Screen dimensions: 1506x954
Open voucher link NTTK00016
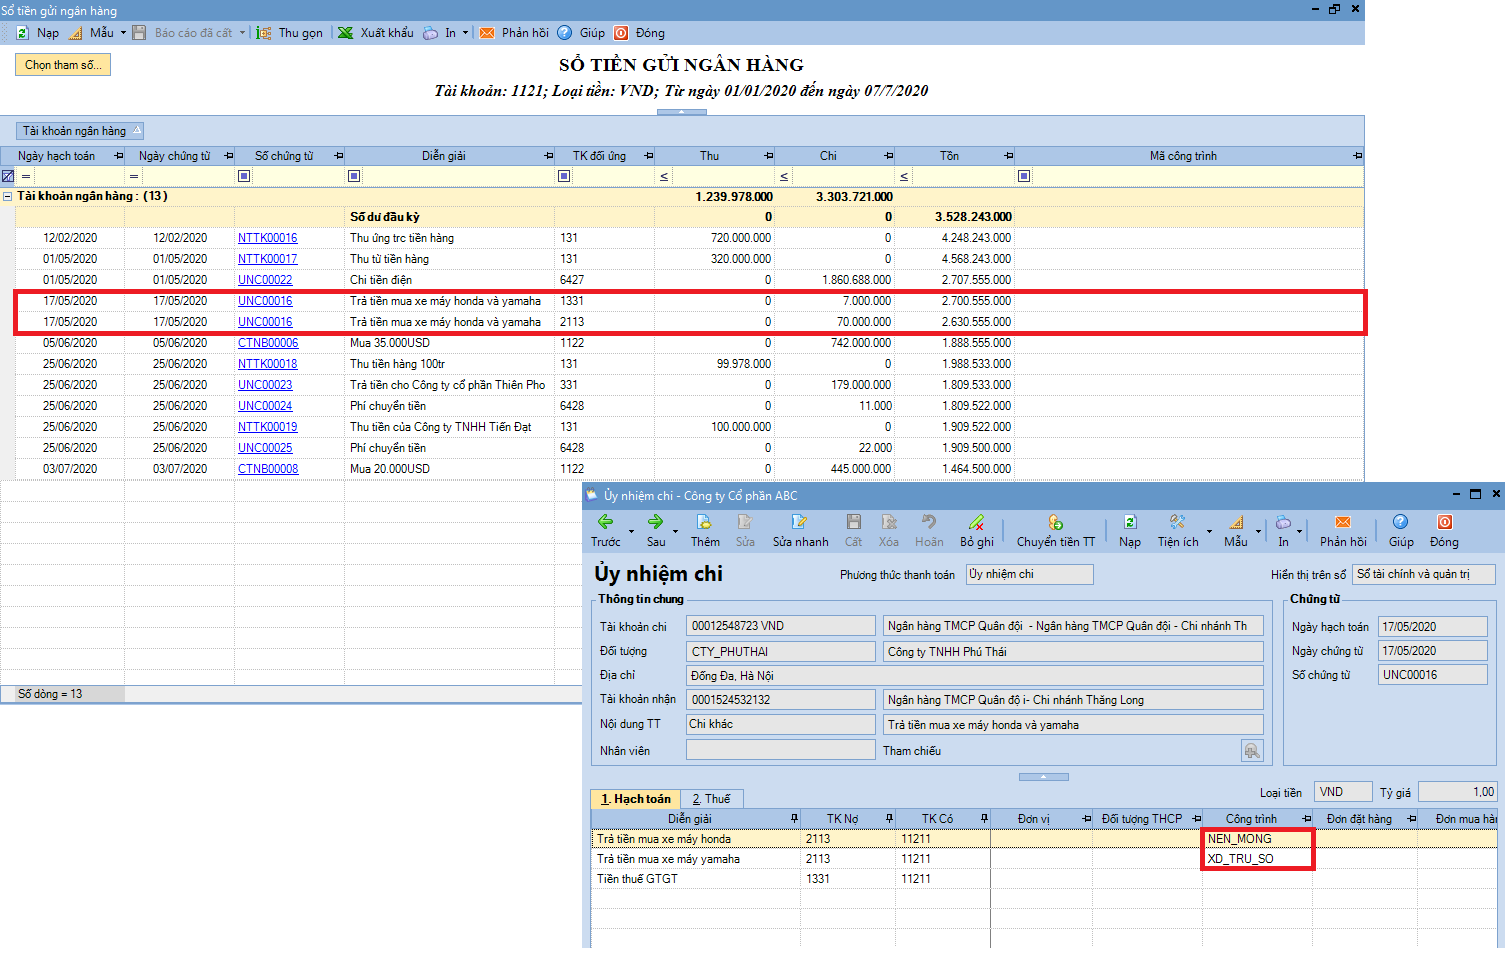coord(268,238)
